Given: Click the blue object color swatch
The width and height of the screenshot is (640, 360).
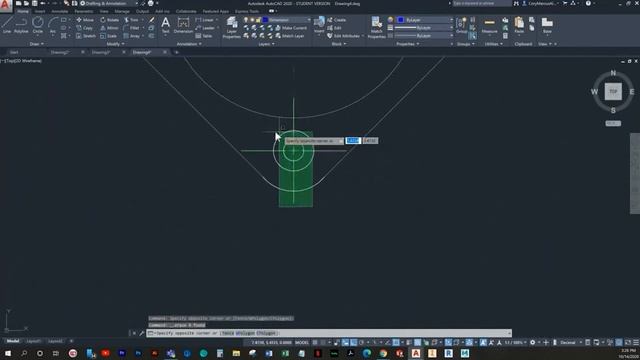Looking at the screenshot, I should click(400, 20).
